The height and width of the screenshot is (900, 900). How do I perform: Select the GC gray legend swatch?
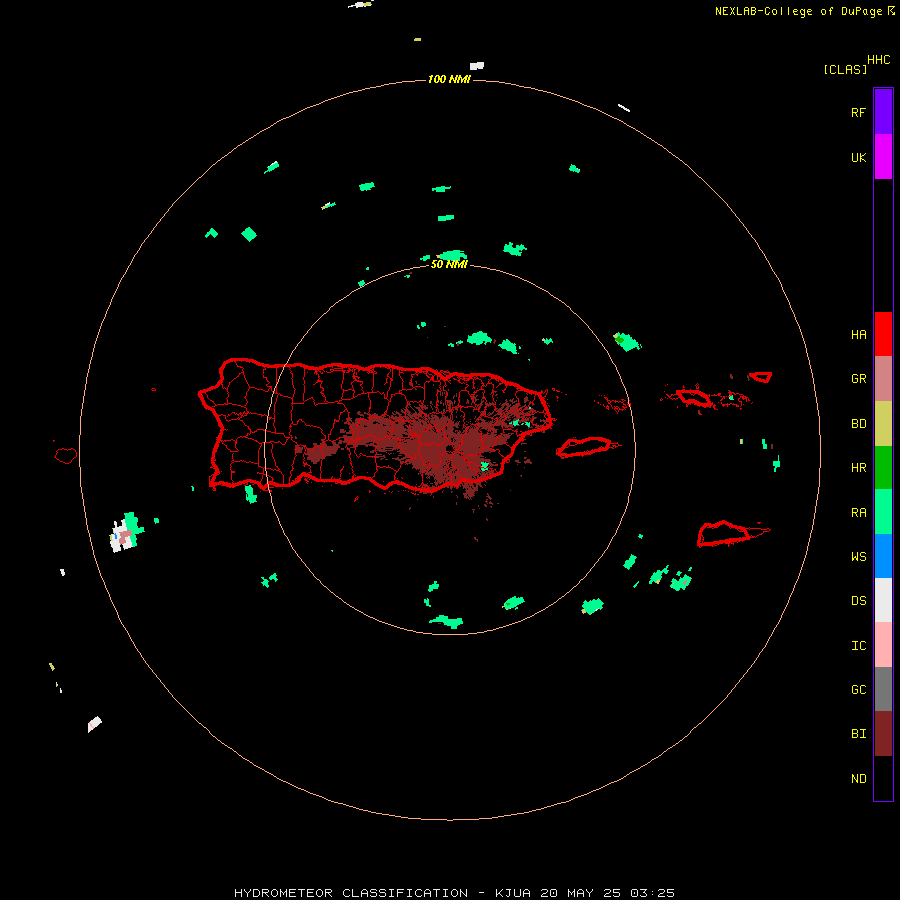[x=883, y=689]
